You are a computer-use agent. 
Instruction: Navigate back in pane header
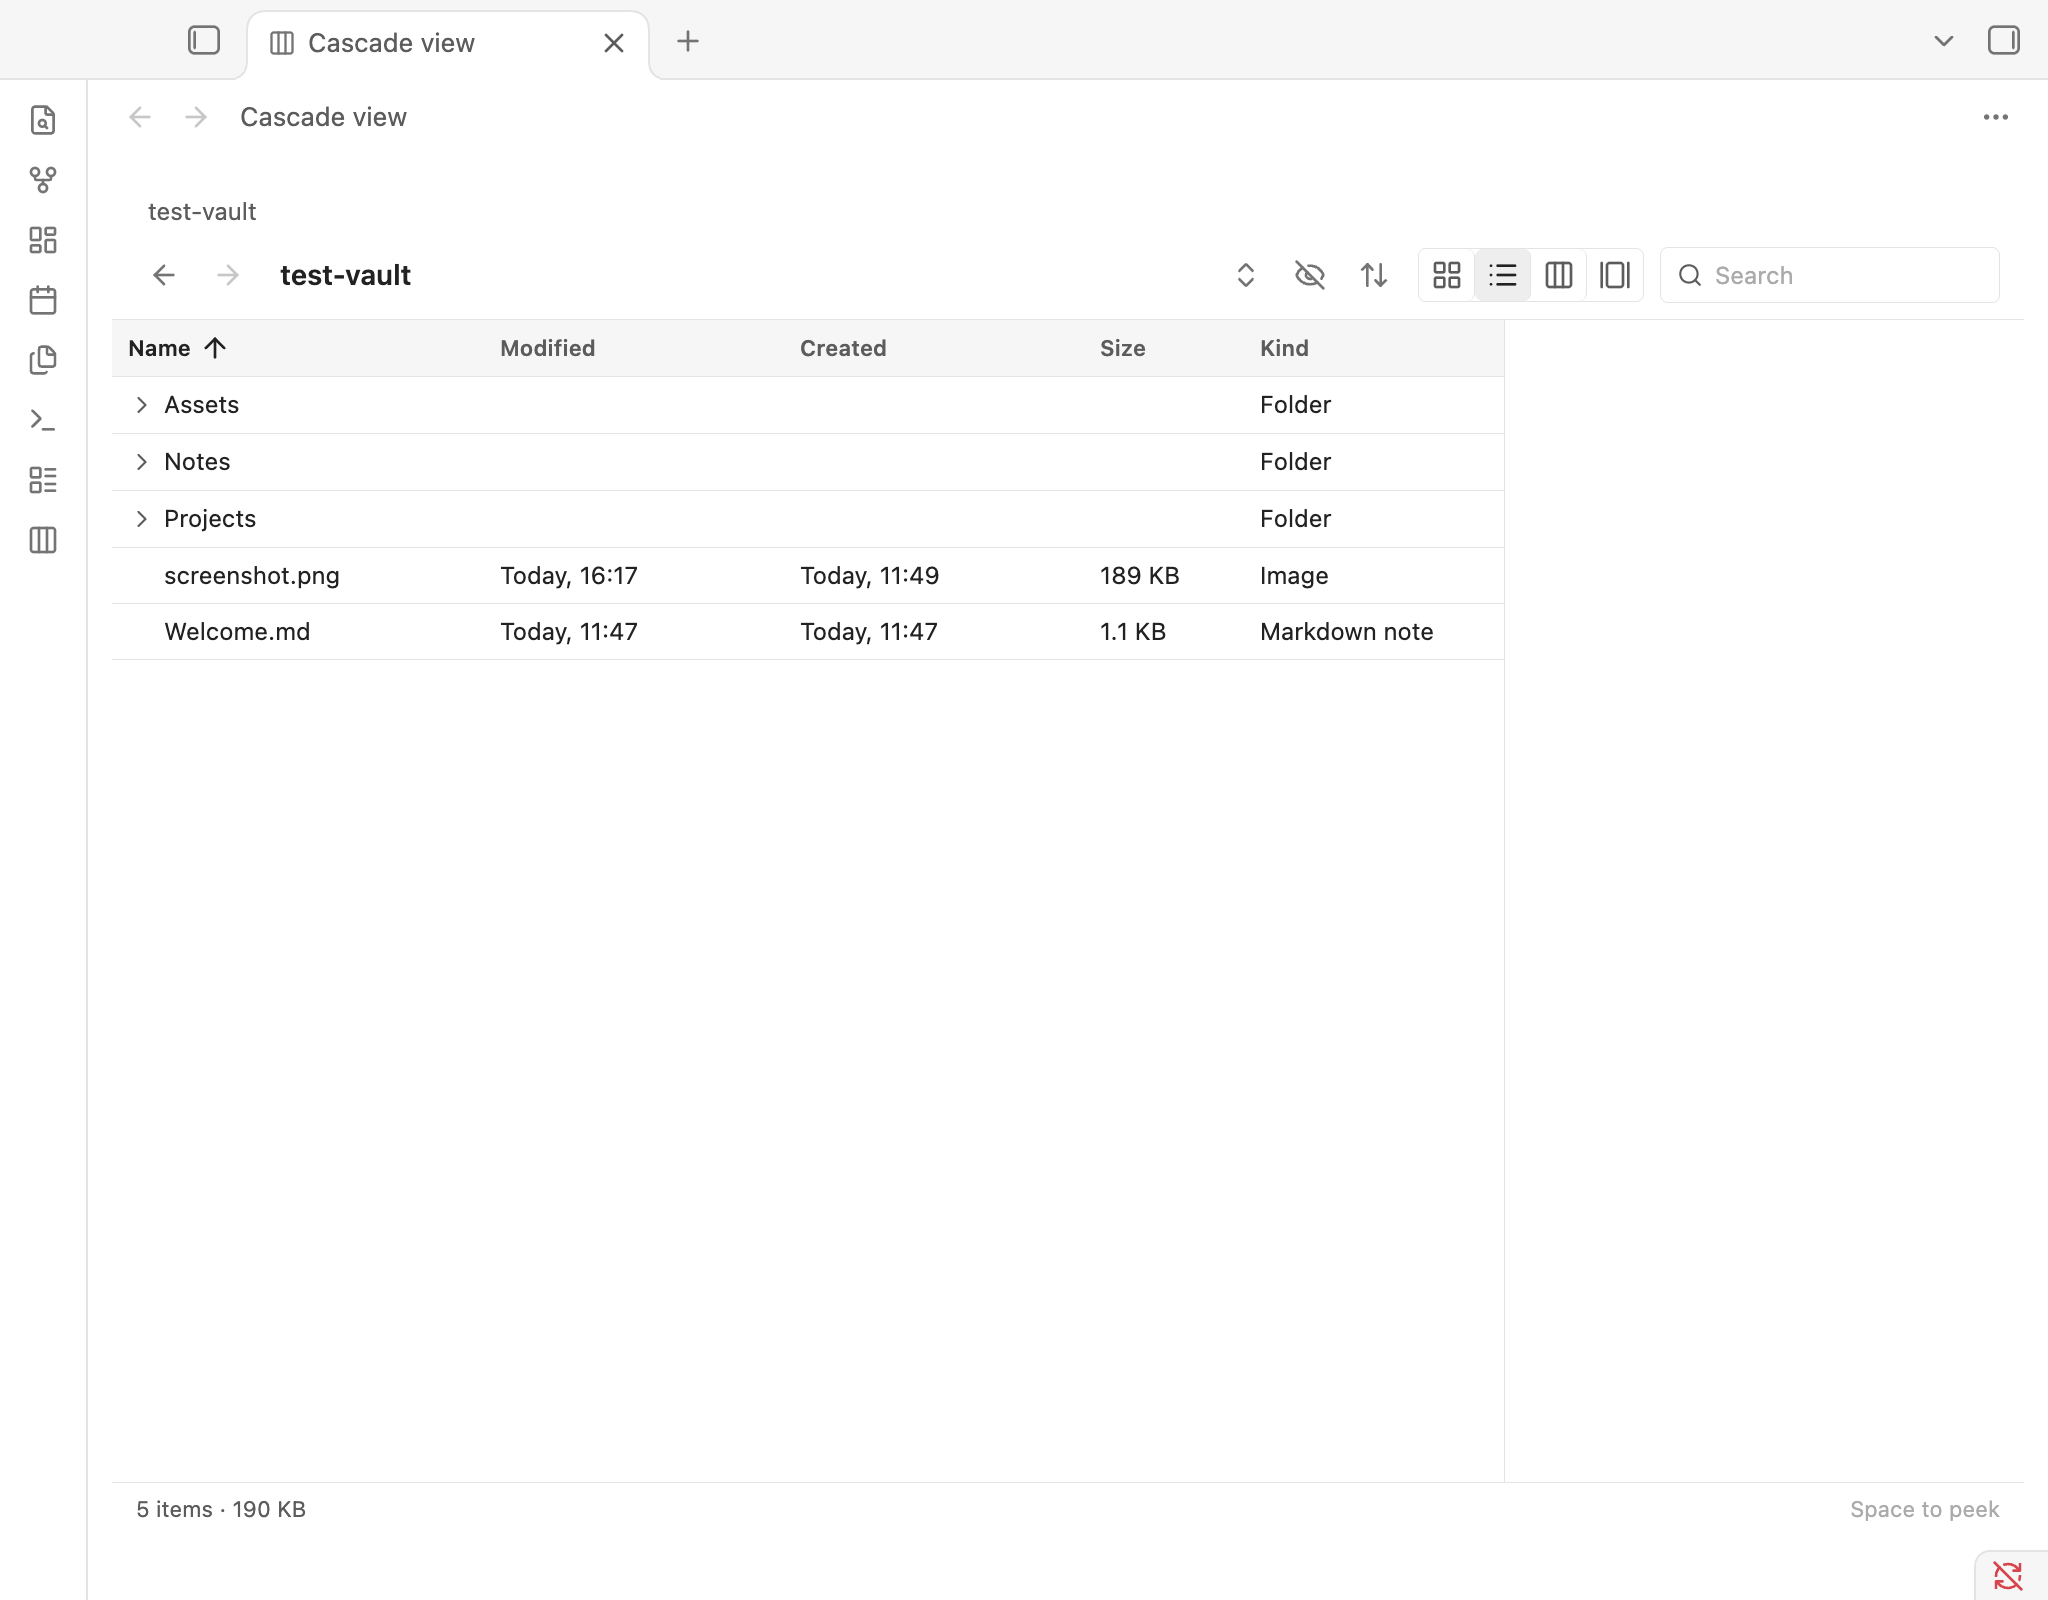click(x=140, y=117)
